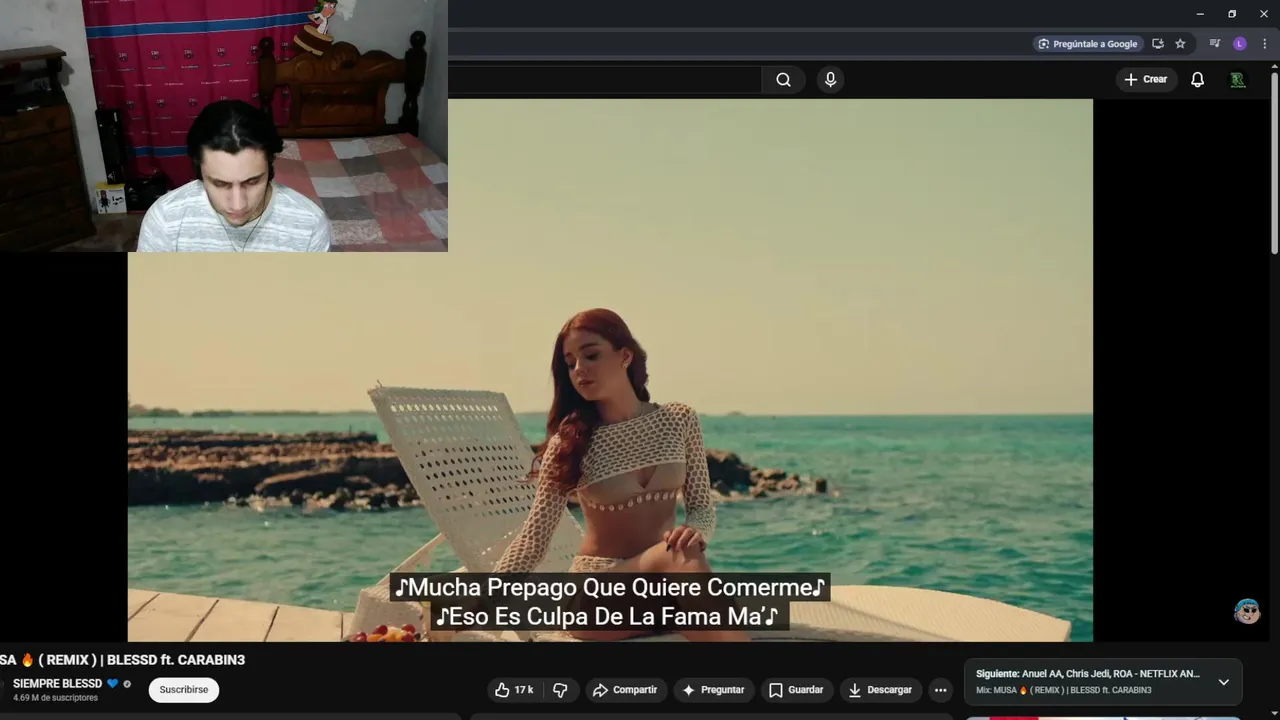
Task: Dislike the video with thumbs down
Action: click(560, 690)
